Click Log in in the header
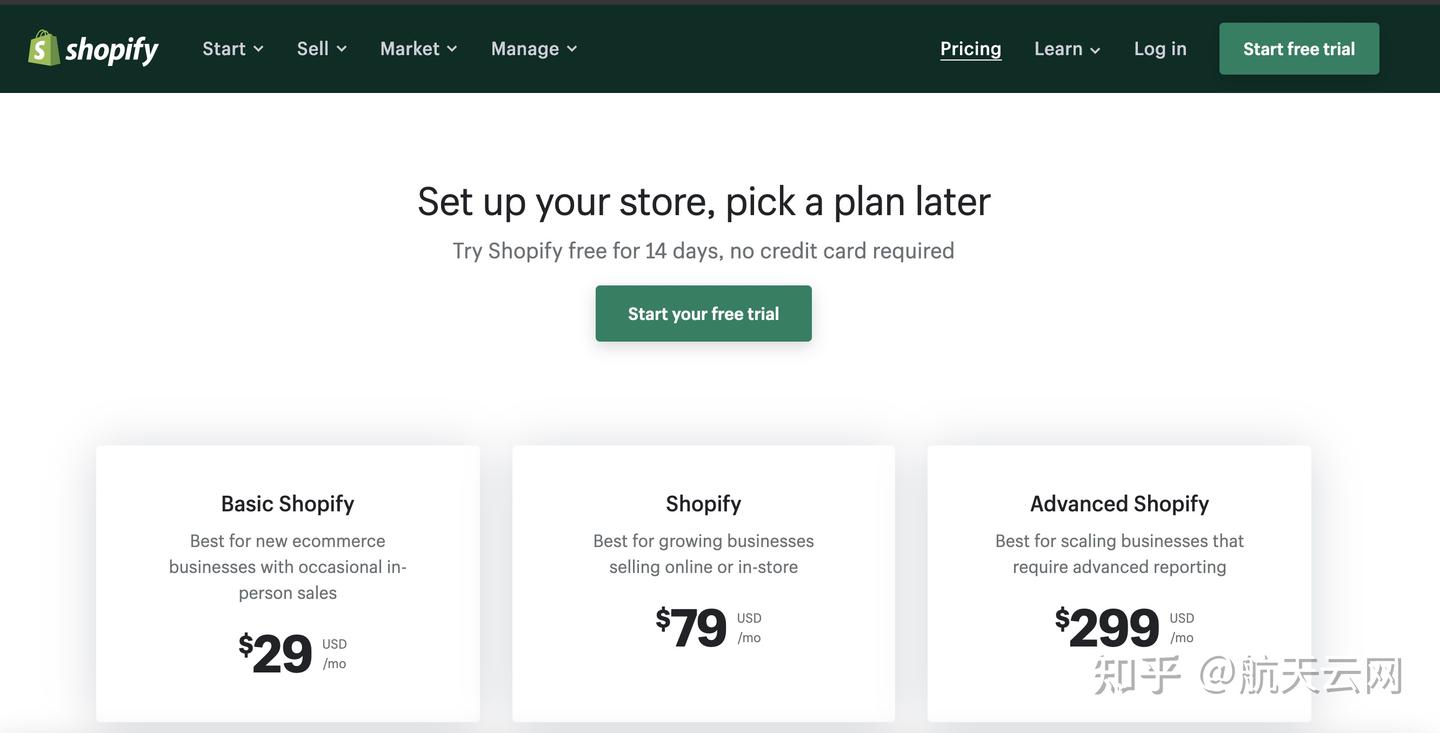This screenshot has height=733, width=1440. click(x=1160, y=49)
